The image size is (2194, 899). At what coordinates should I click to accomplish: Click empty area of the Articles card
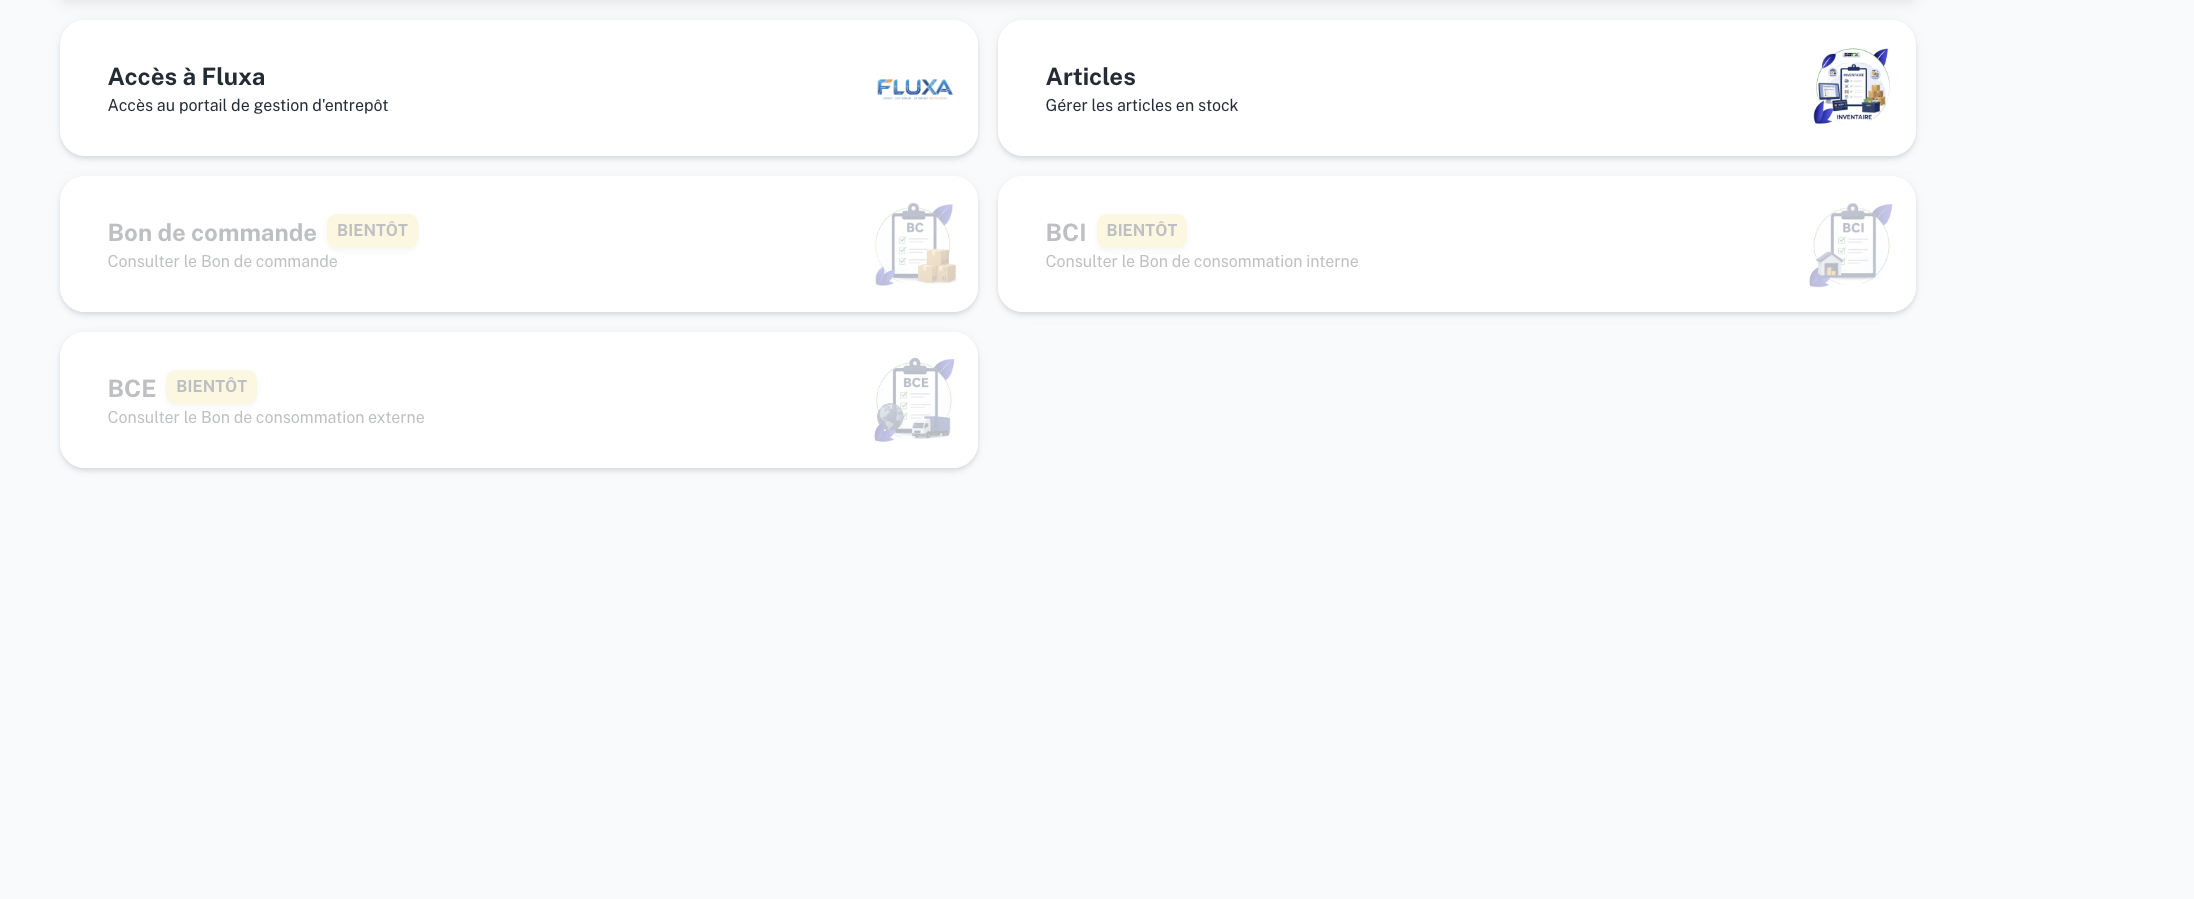click(1520, 88)
